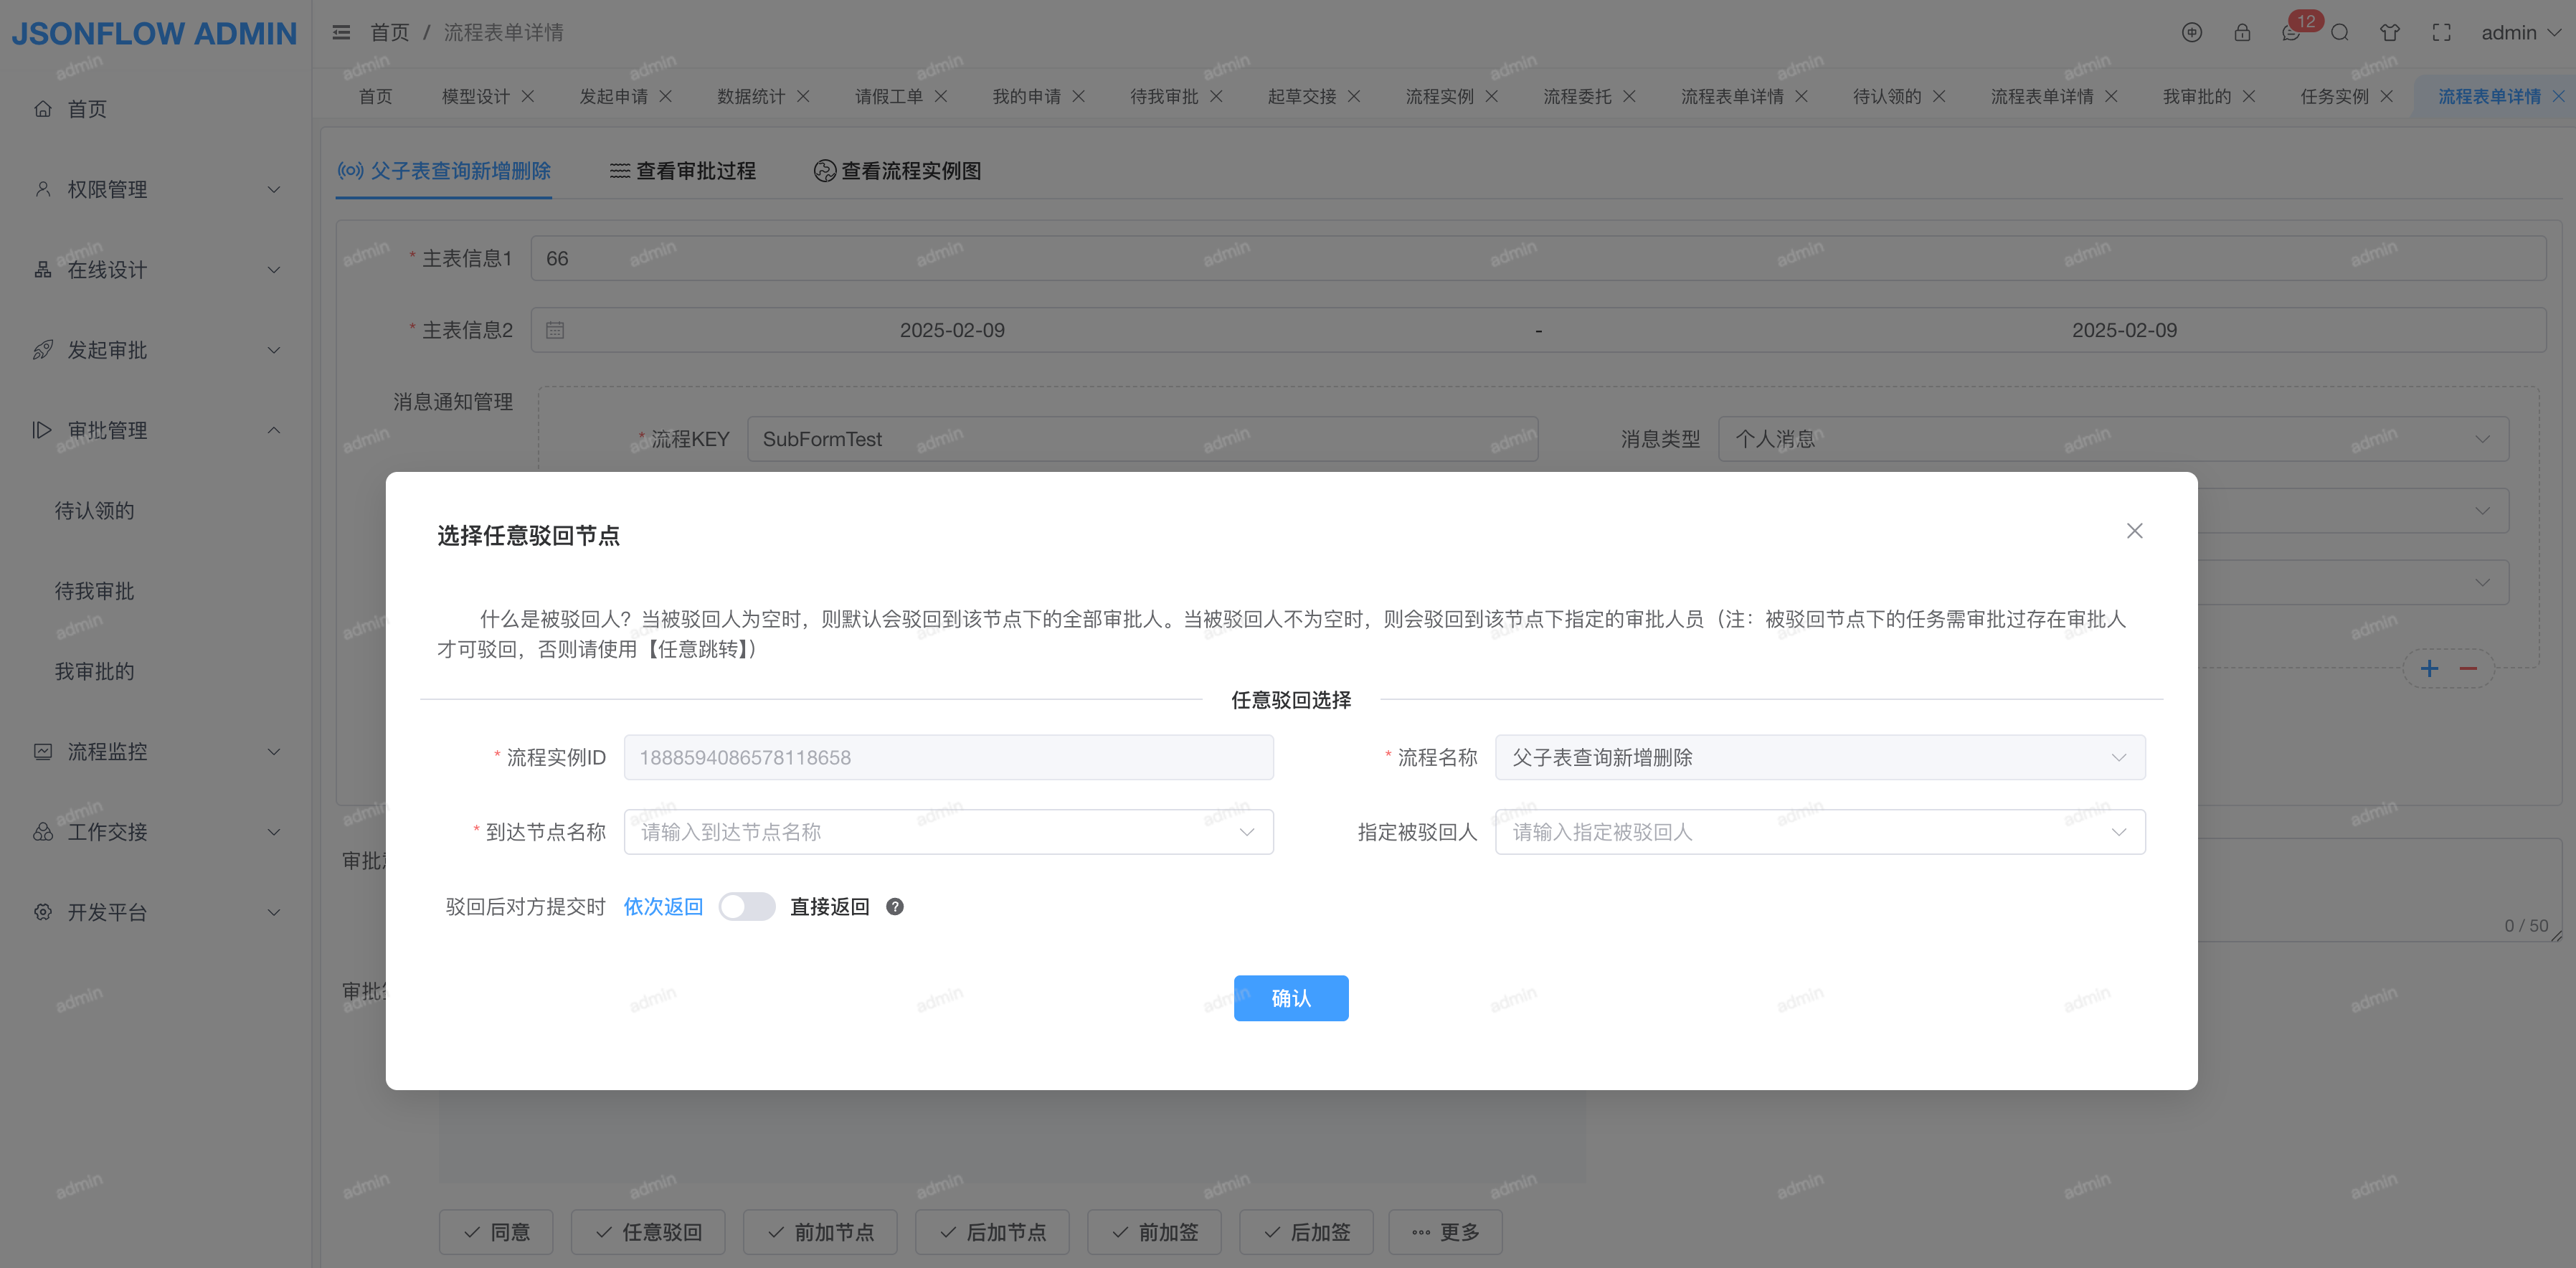Screen dimensions: 2576x1268
Task: Switch to 查看审批过程 tab
Action: [x=683, y=171]
